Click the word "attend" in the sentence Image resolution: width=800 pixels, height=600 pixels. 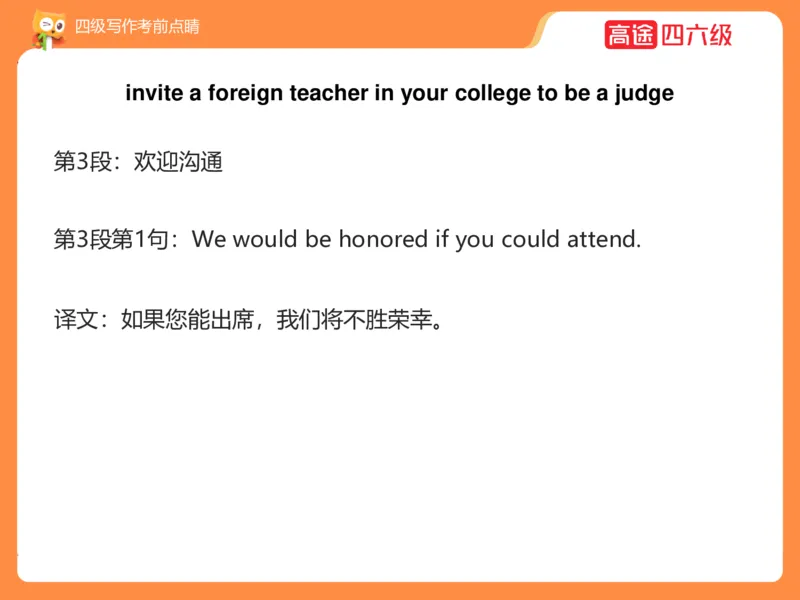tap(602, 240)
